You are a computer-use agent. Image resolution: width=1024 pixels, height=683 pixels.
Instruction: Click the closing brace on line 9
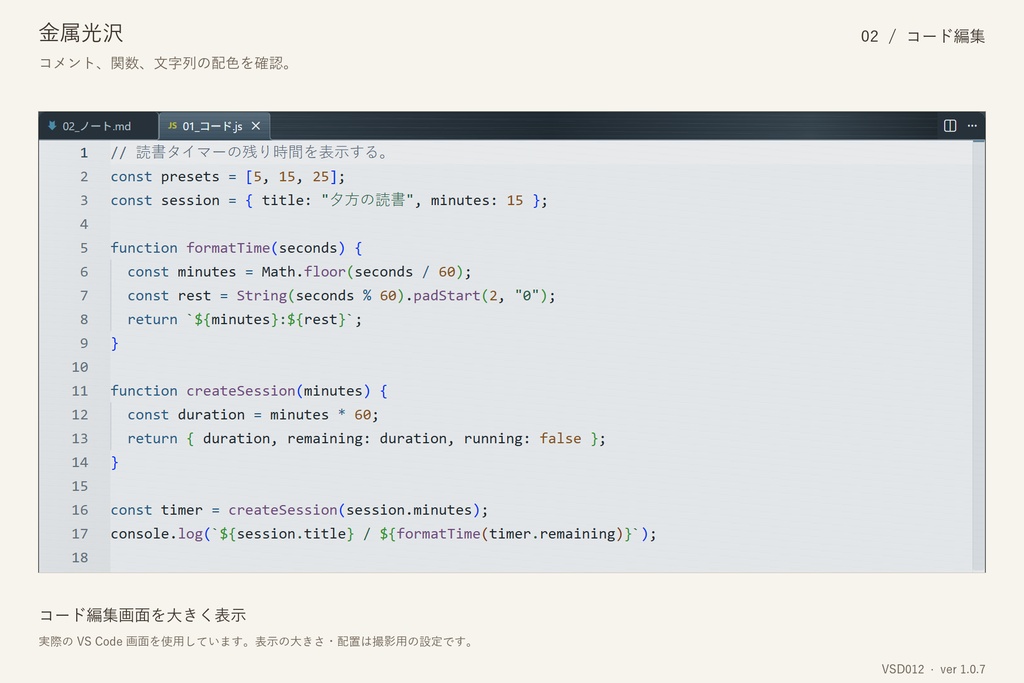(115, 343)
